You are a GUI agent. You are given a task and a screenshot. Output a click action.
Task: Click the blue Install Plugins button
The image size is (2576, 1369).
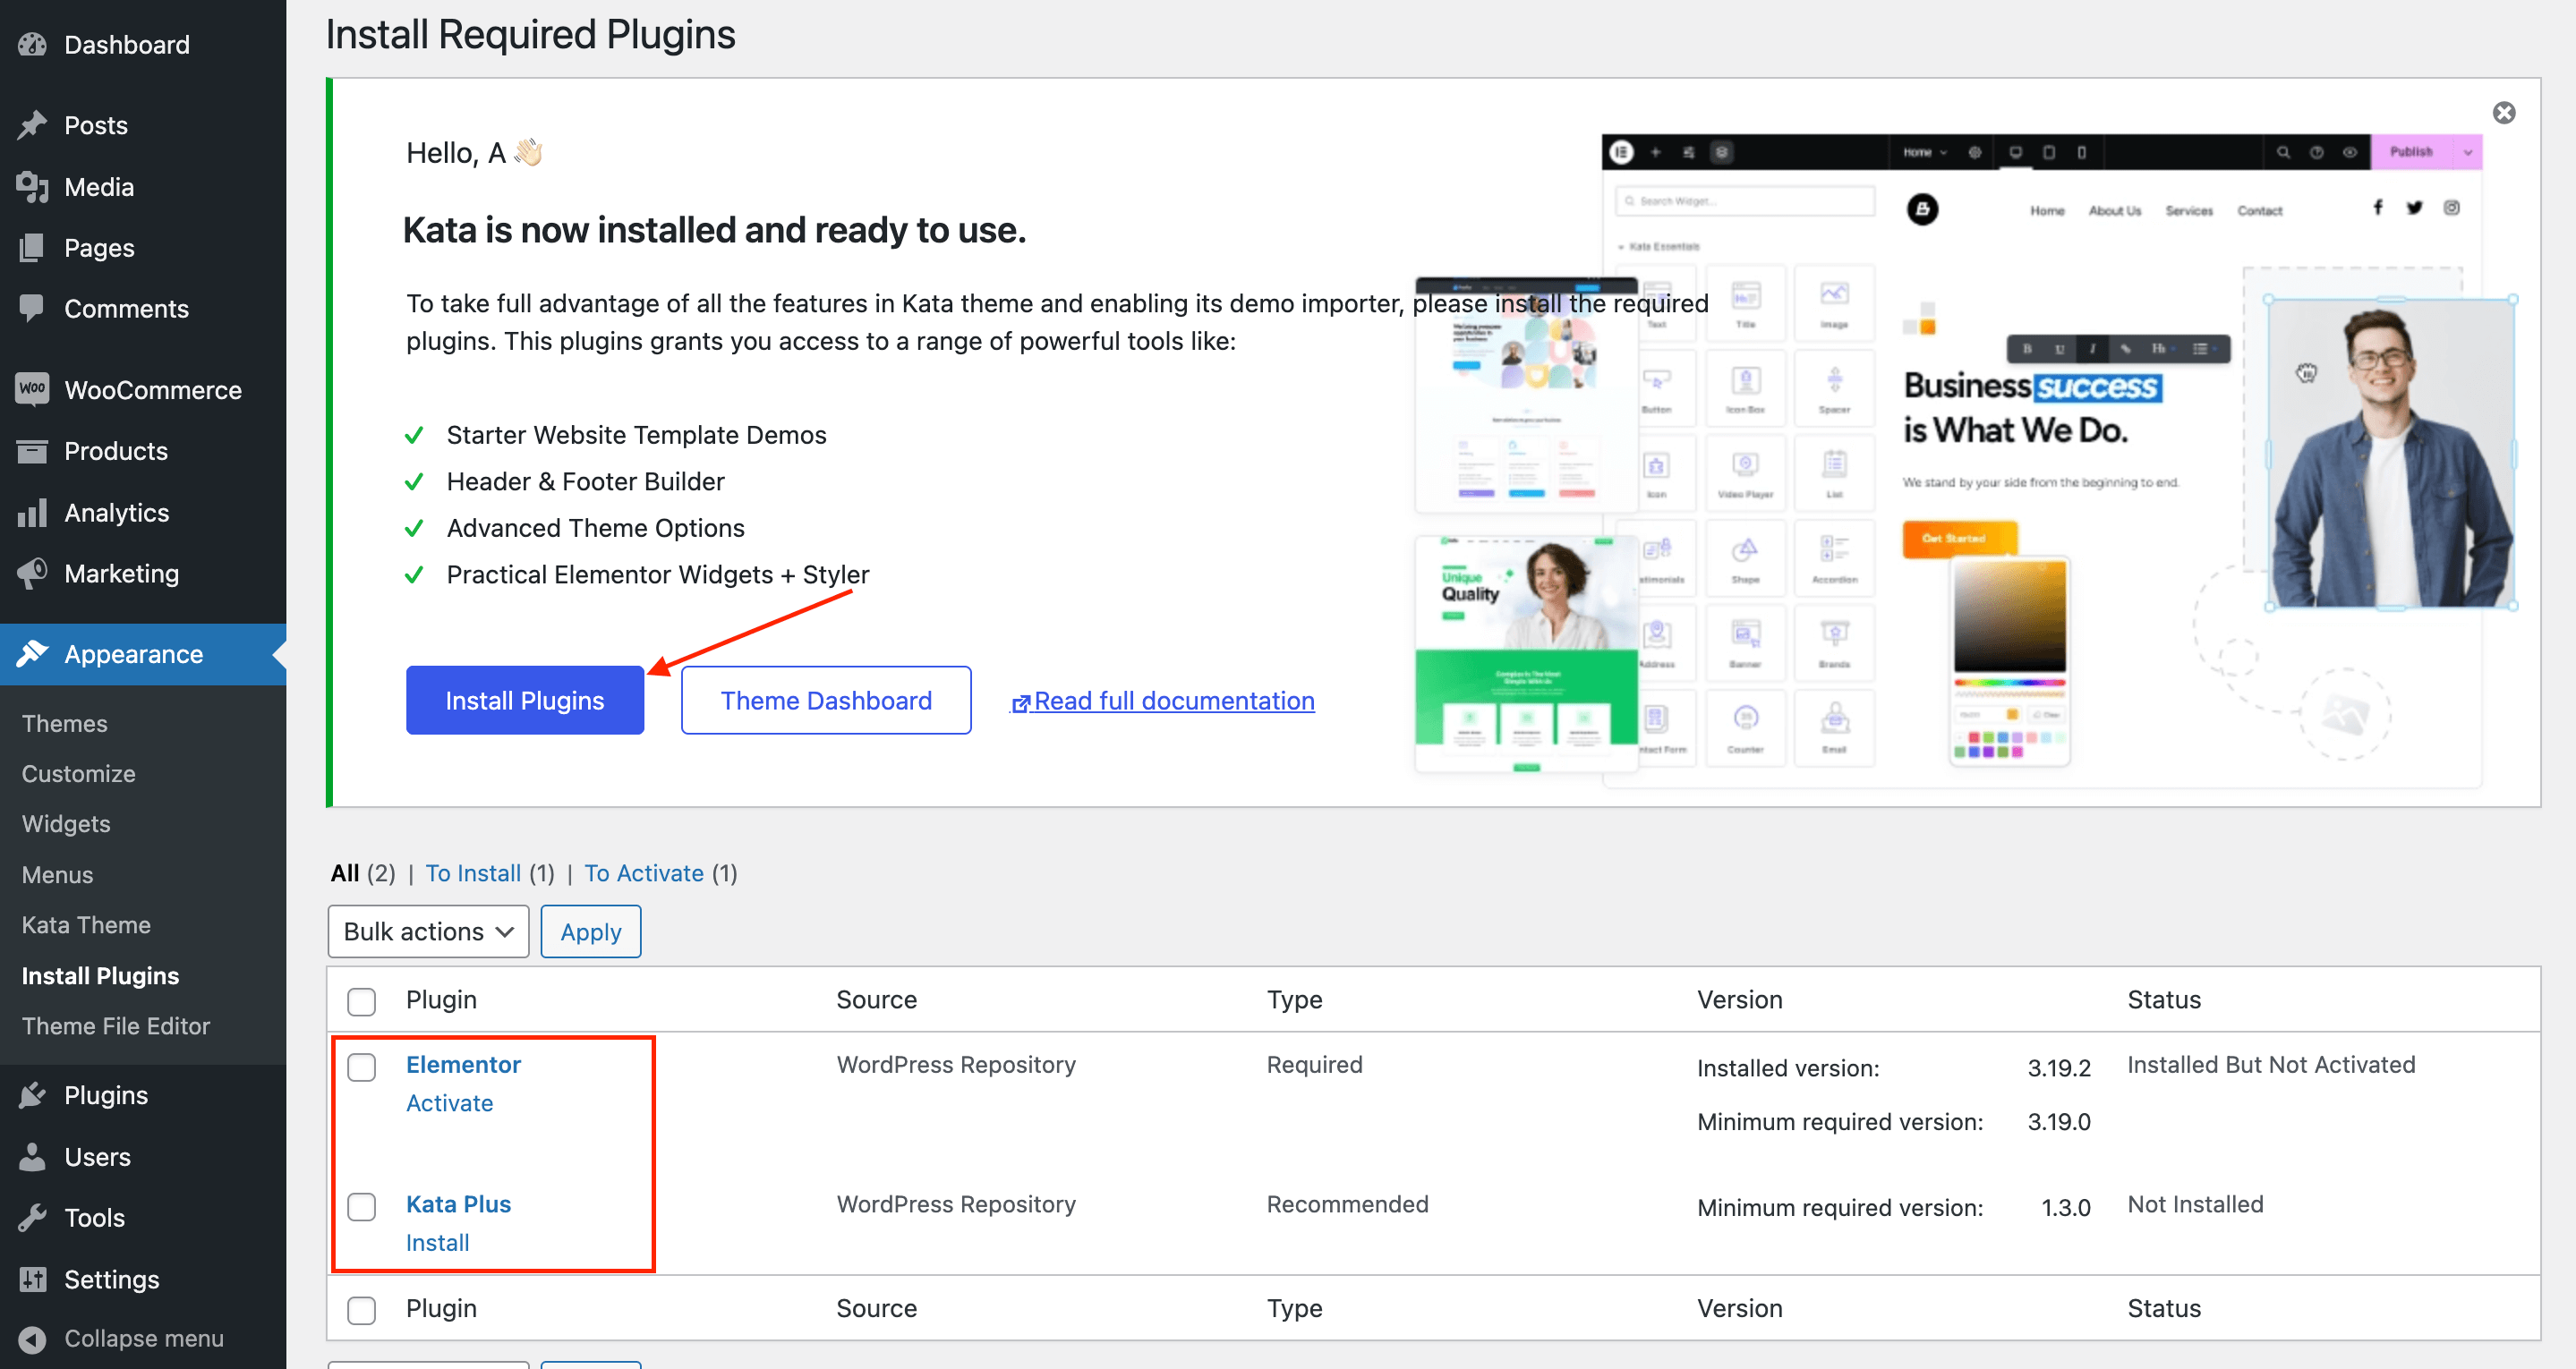(524, 701)
